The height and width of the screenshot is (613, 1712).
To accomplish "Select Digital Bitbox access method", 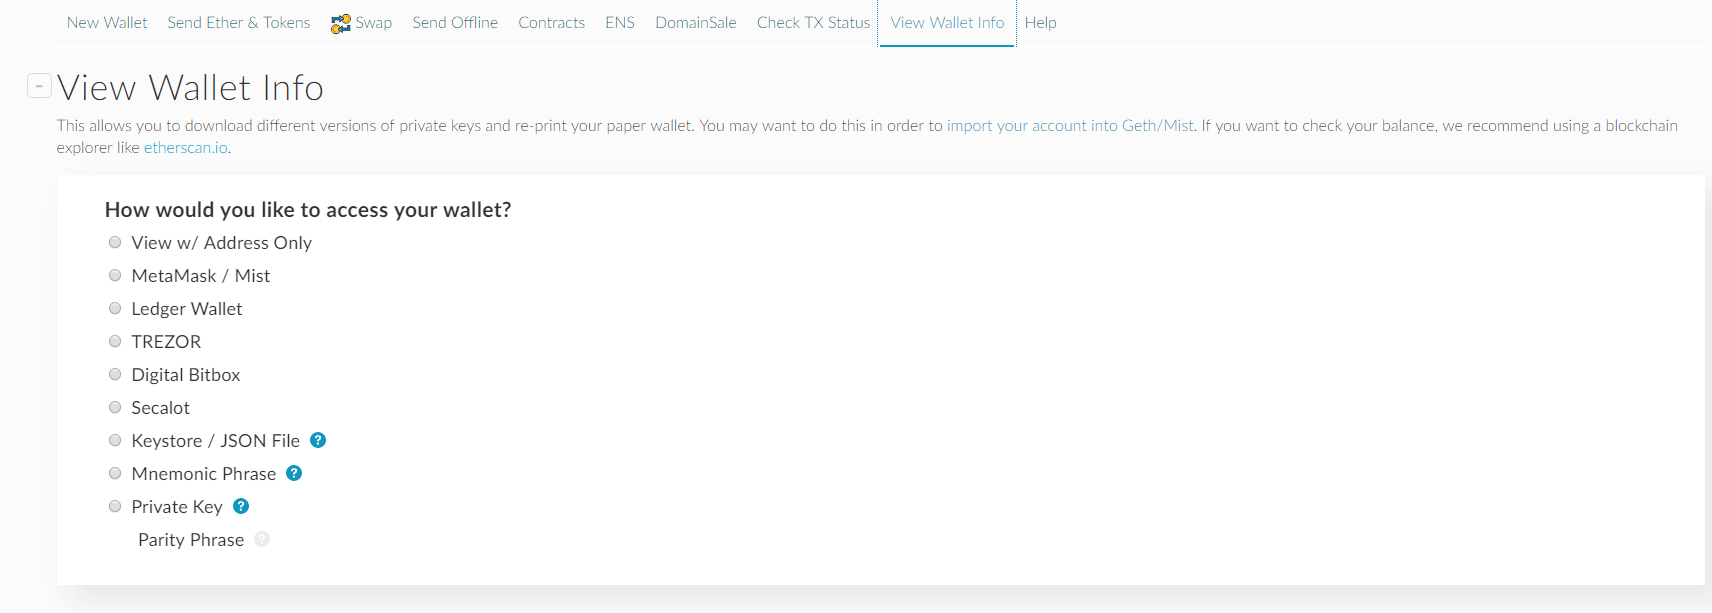I will (115, 374).
